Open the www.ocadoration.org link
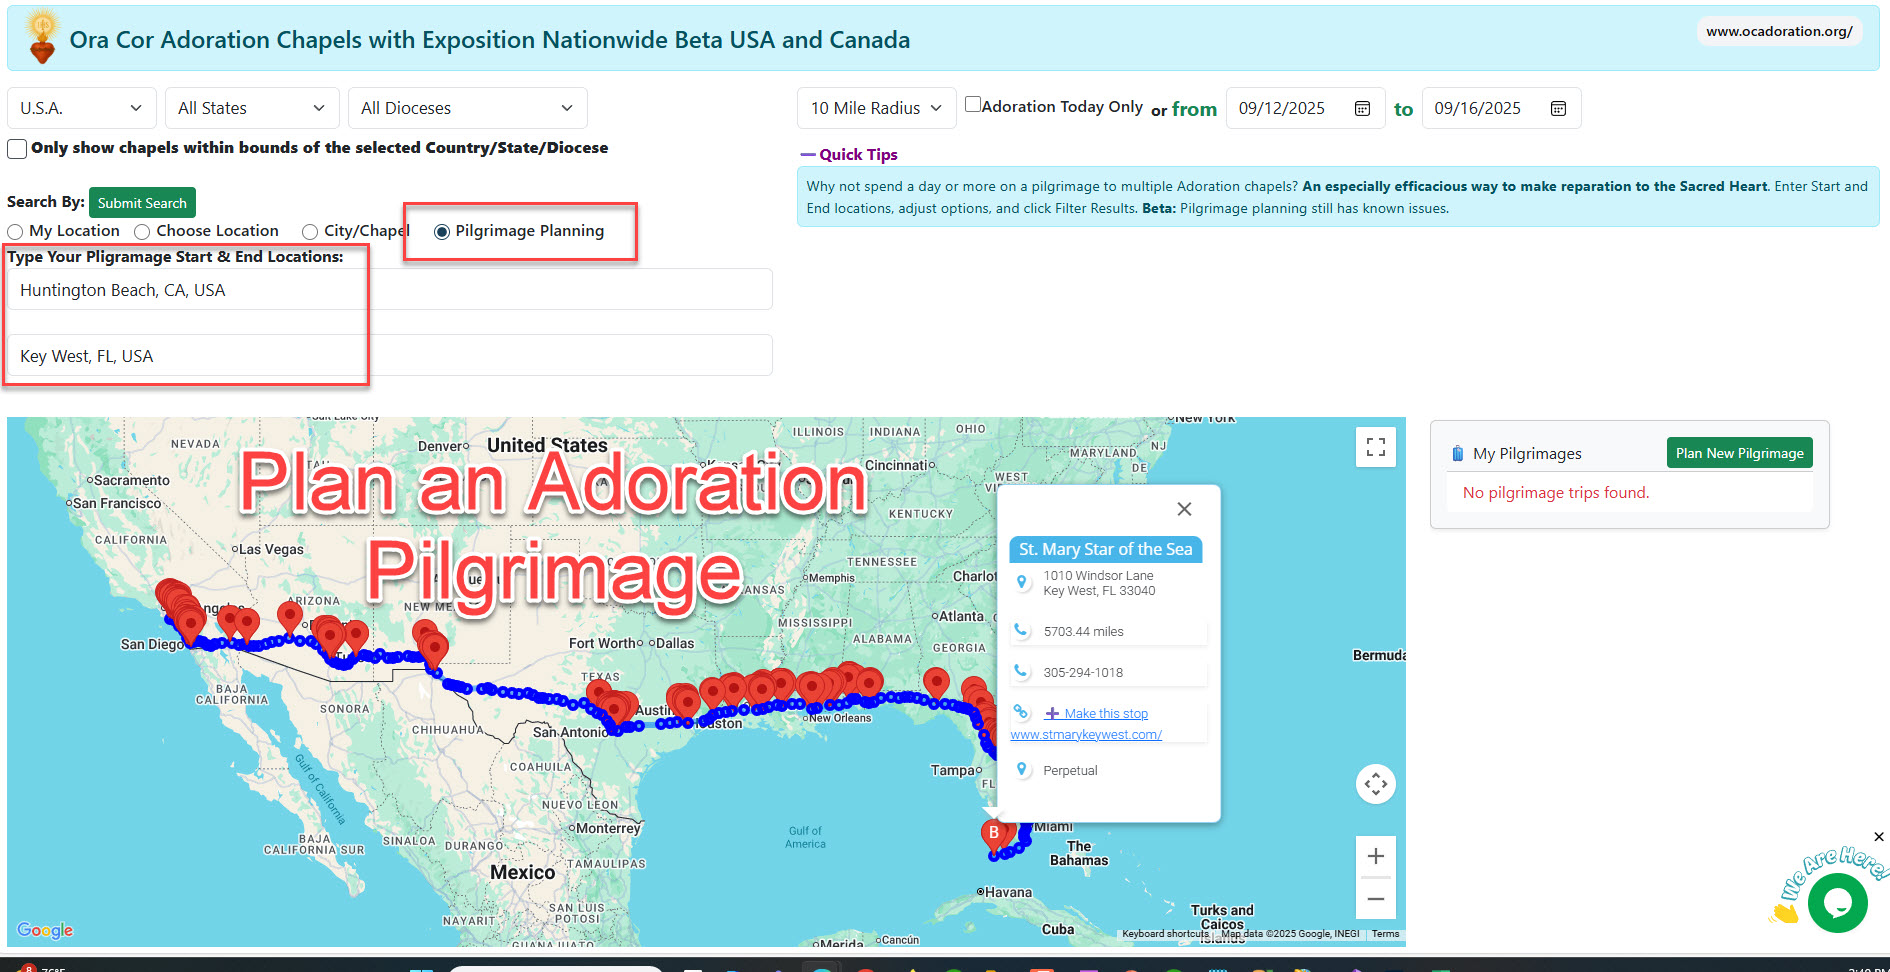 point(1779,31)
